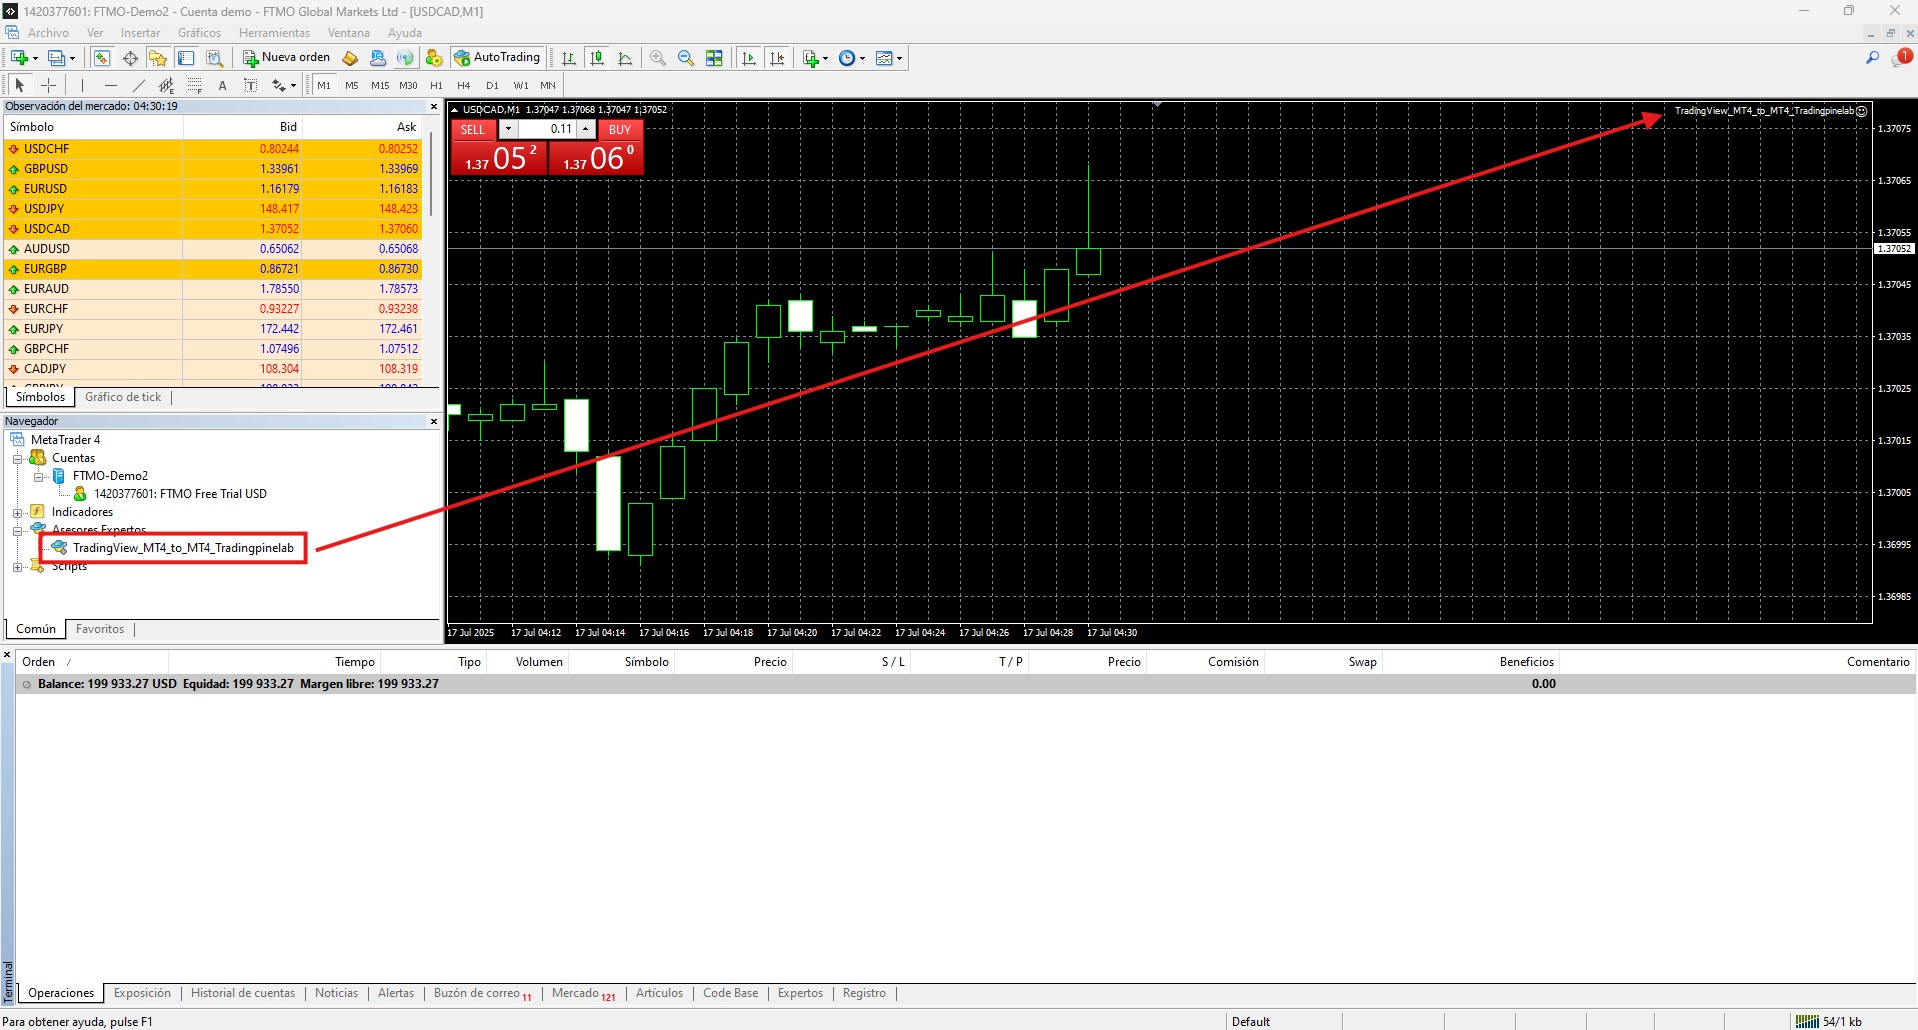
Task: Select the H1 timeframe button
Action: point(436,86)
